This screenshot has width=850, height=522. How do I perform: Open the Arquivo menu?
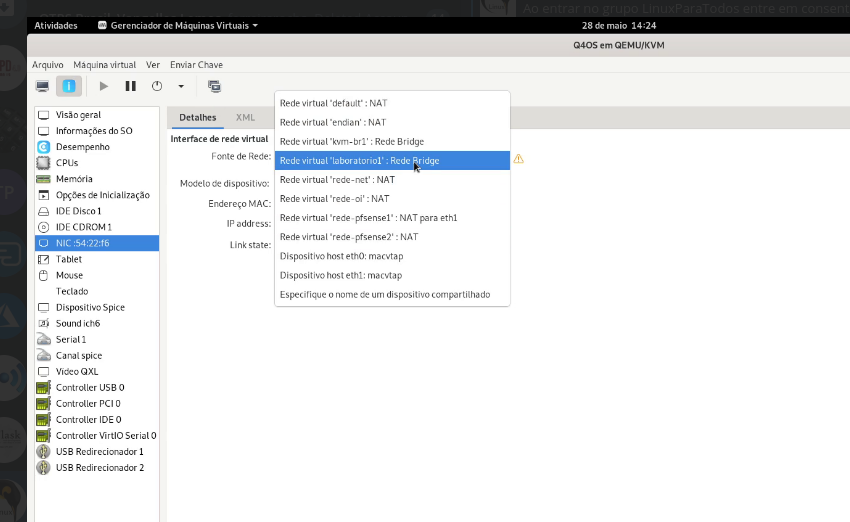coord(48,65)
